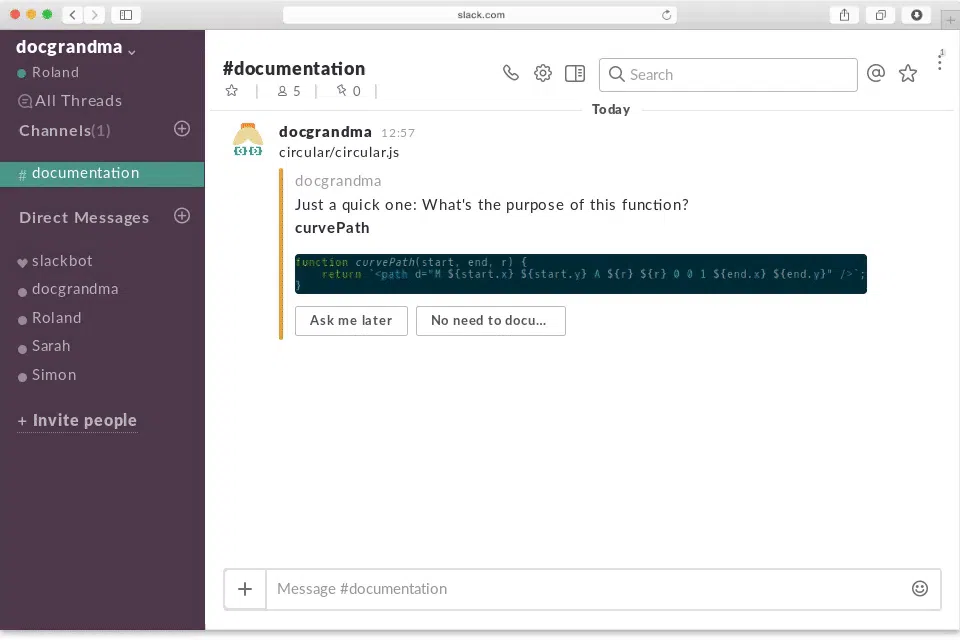The image size is (960, 640).
Task: Focus the Search field
Action: [728, 75]
